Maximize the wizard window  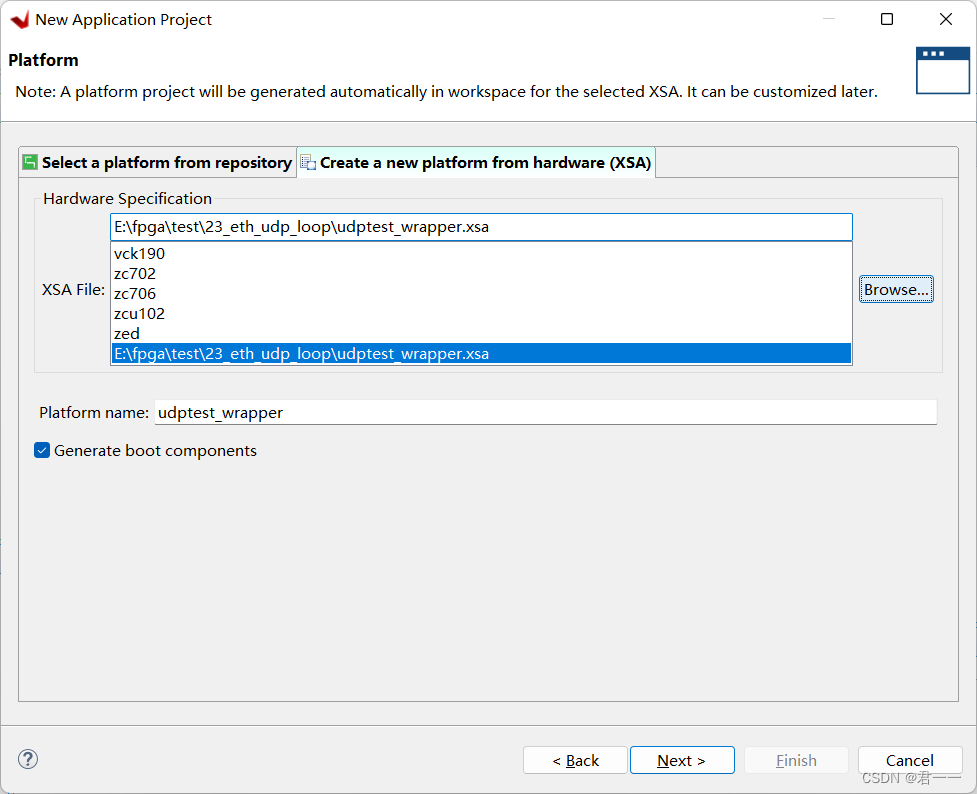[887, 19]
